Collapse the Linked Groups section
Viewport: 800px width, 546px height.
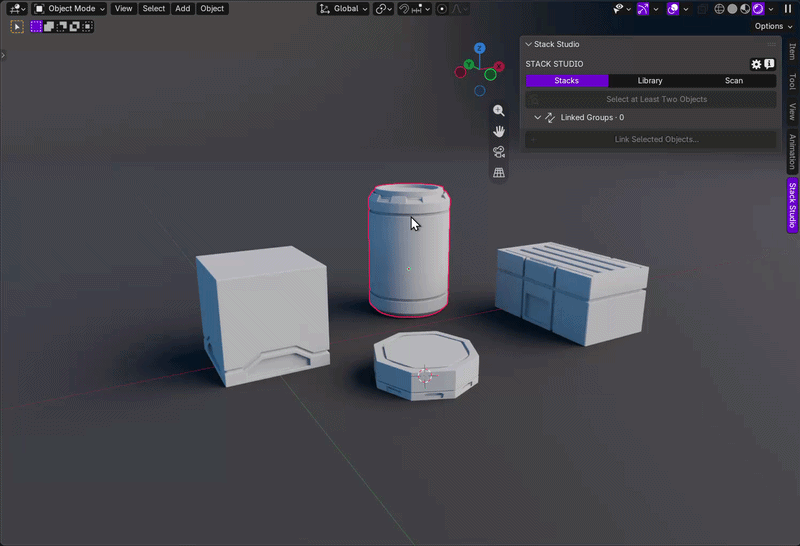[537, 117]
